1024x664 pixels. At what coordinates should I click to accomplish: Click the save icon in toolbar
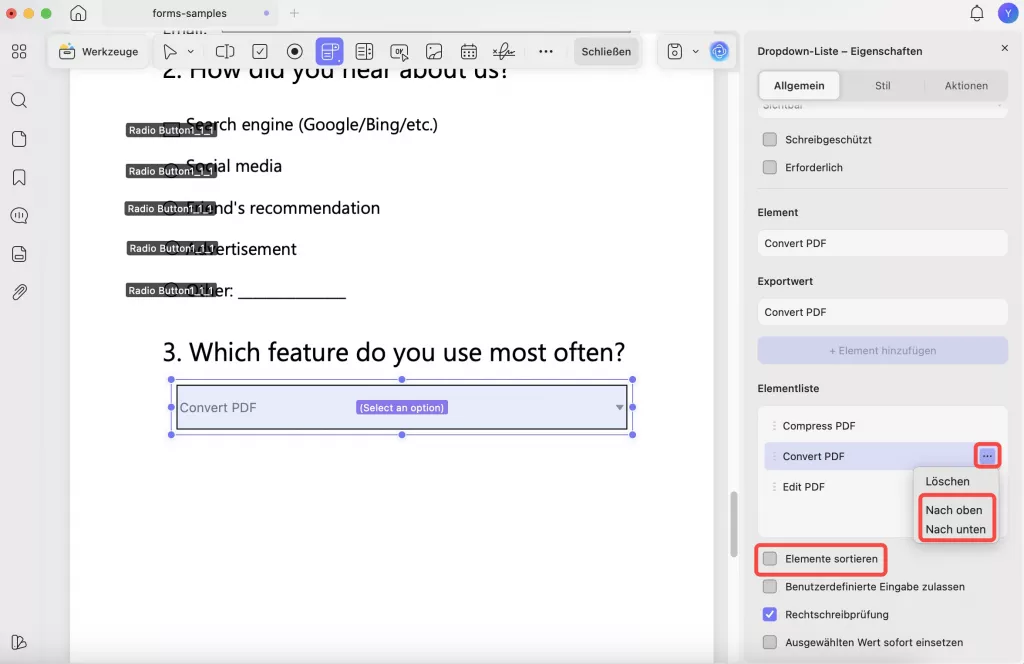675,52
